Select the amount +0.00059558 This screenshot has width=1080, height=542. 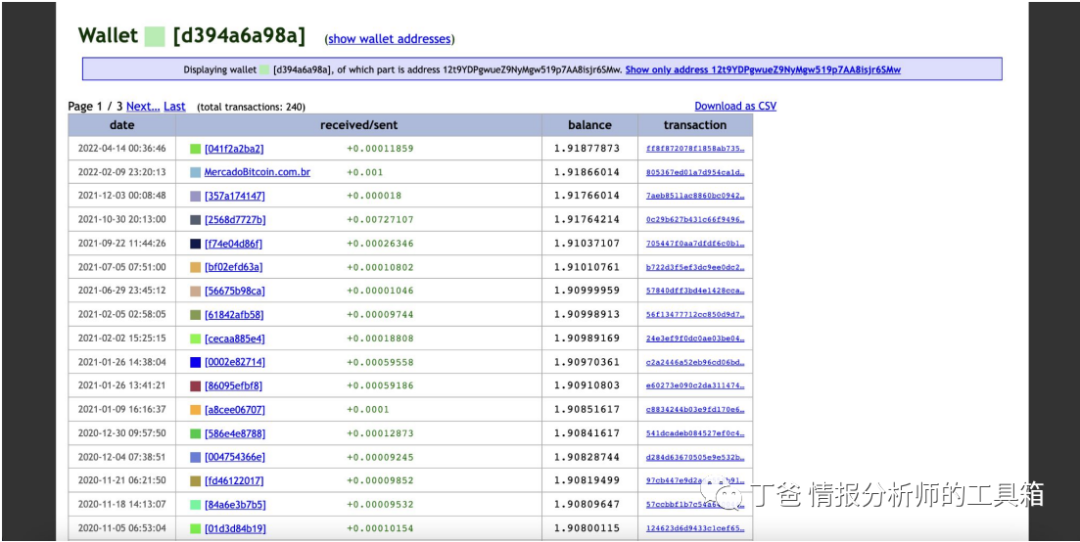380,362
